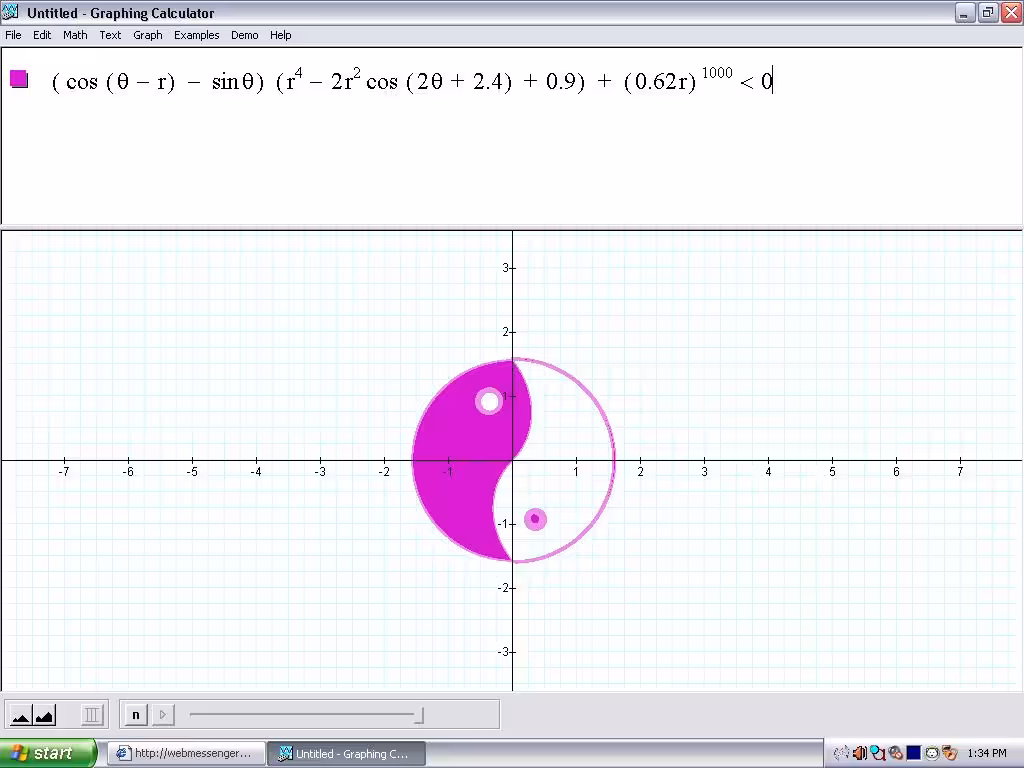This screenshot has width=1024, height=768.
Task: Click the speaker volume tray icon
Action: 859,753
